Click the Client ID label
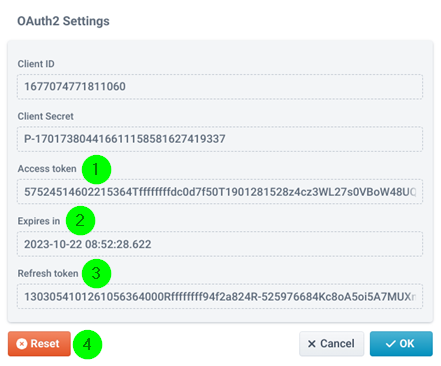This screenshot has width=441, height=366. point(36,64)
